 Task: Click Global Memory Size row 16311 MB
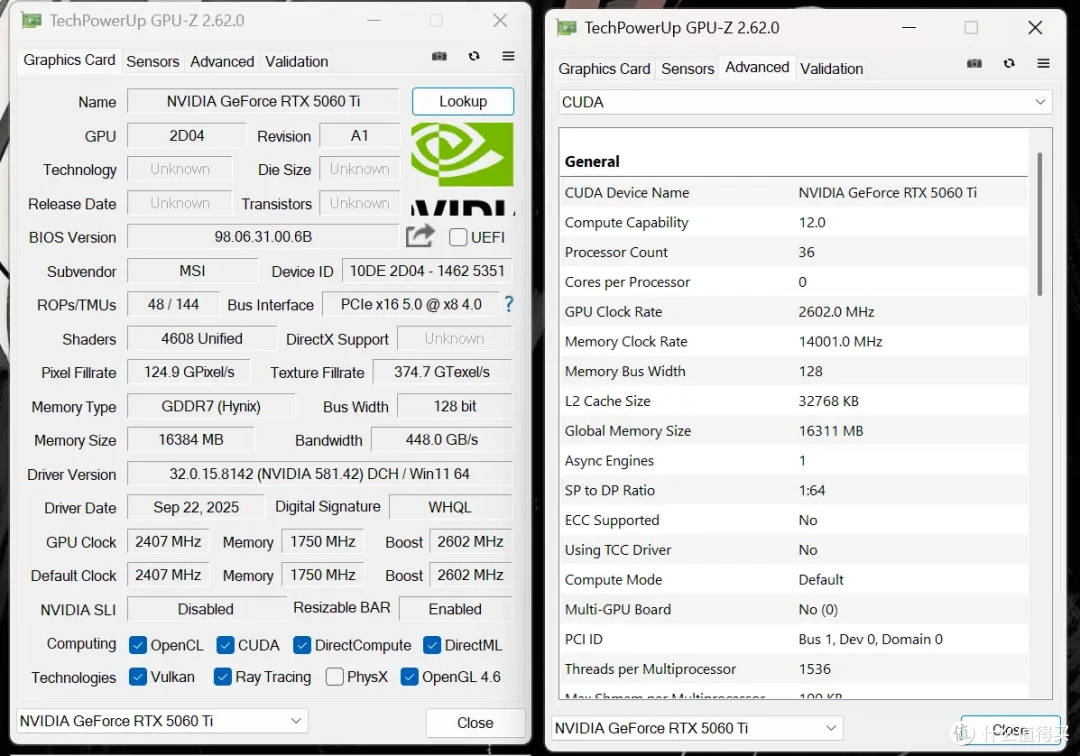click(793, 431)
